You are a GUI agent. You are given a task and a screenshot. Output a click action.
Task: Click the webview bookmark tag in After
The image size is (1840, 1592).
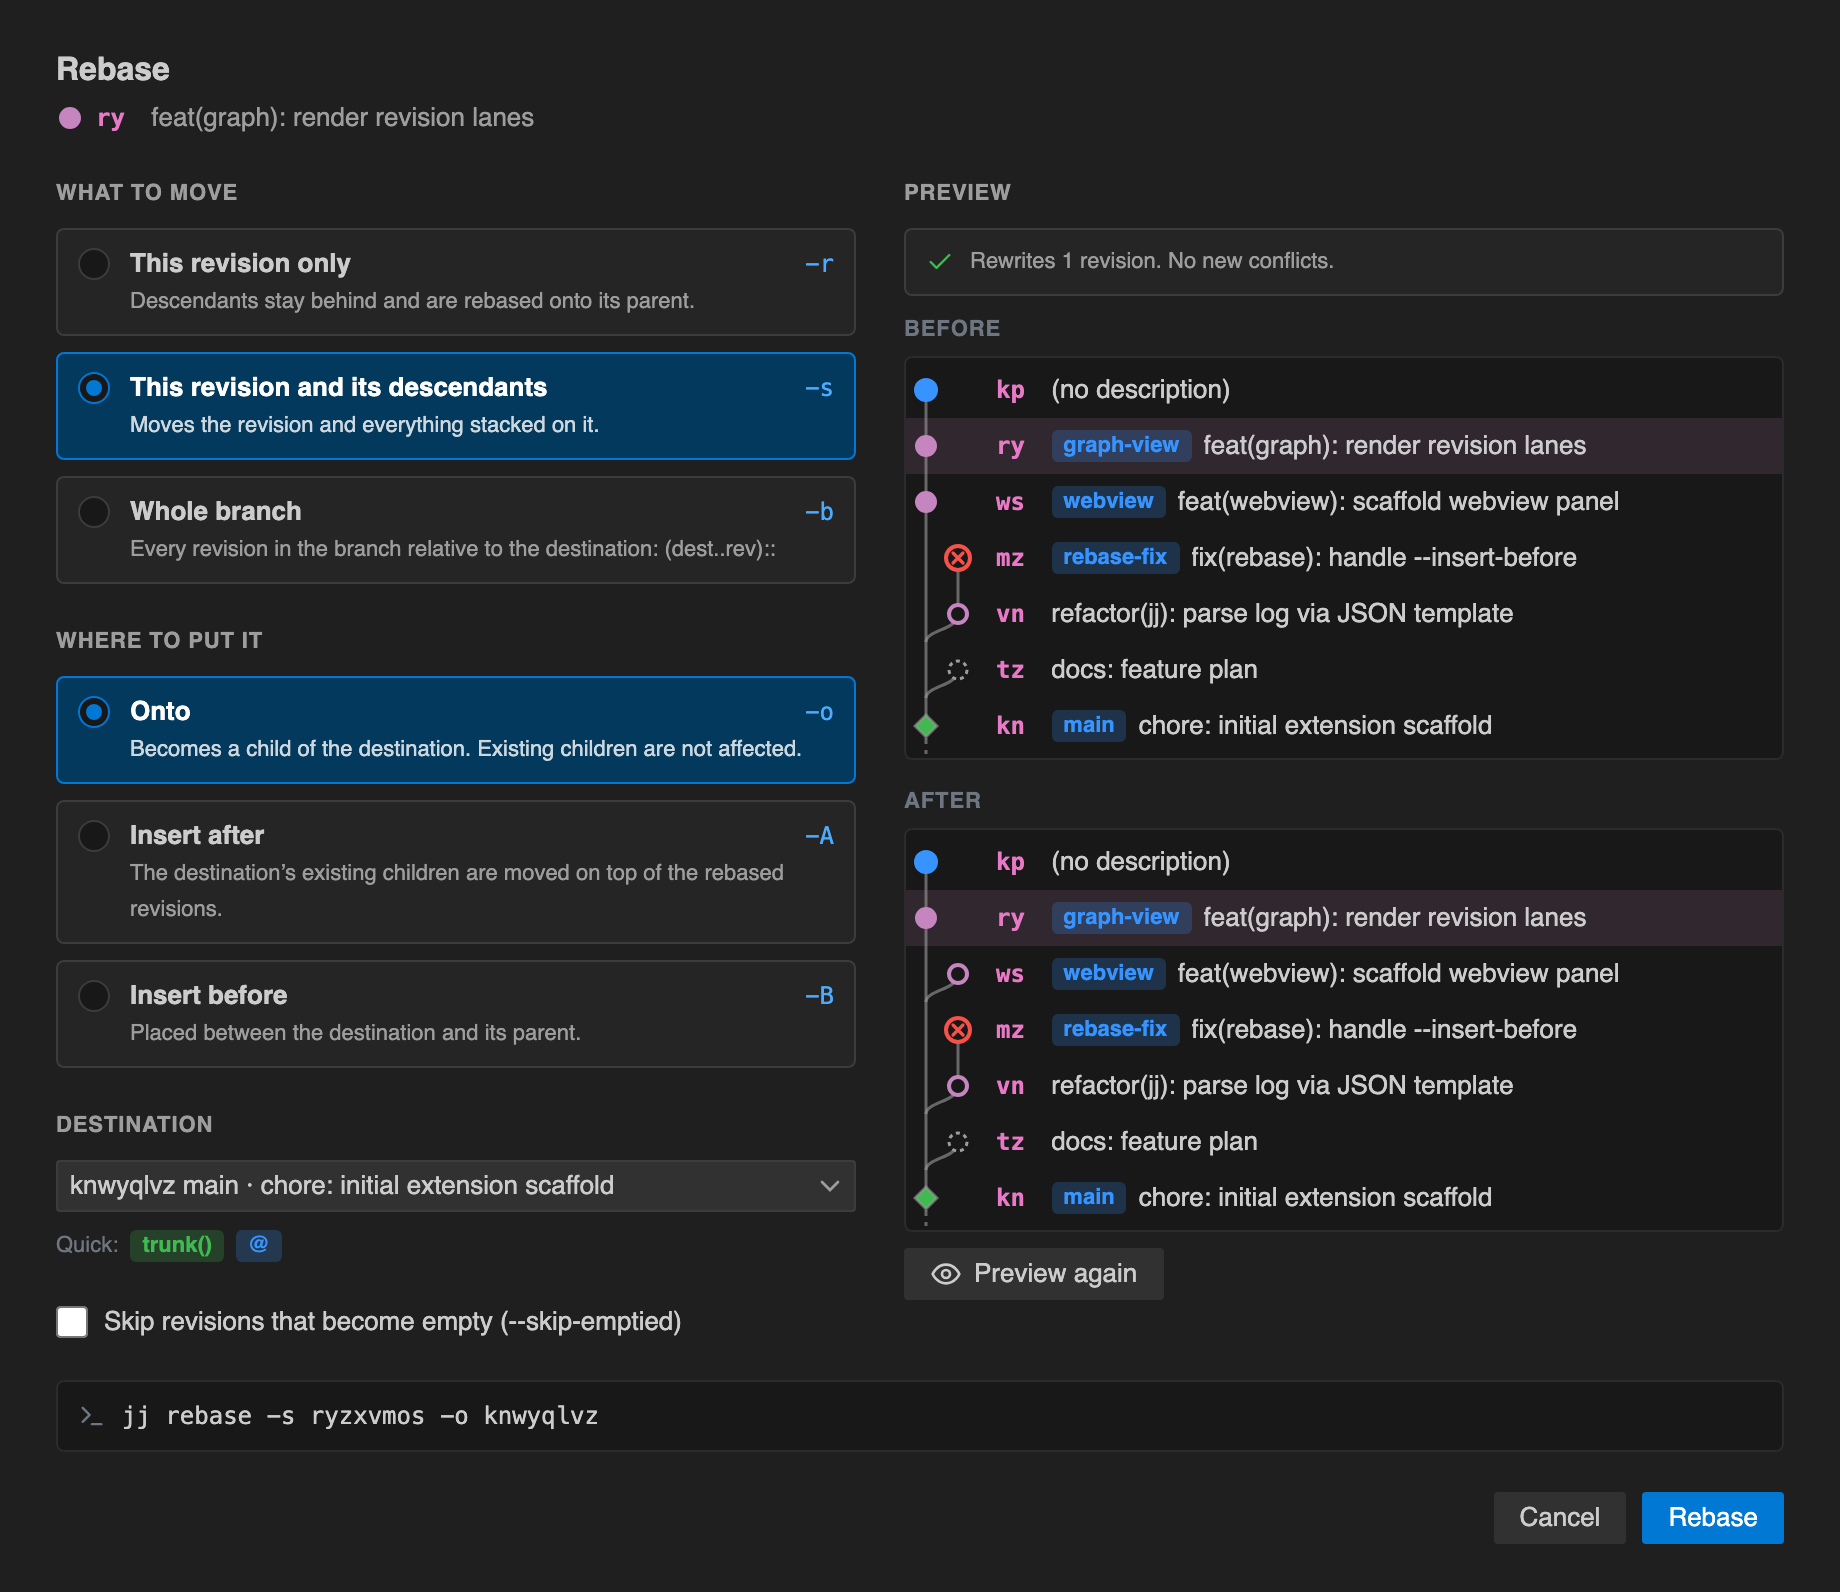point(1108,974)
